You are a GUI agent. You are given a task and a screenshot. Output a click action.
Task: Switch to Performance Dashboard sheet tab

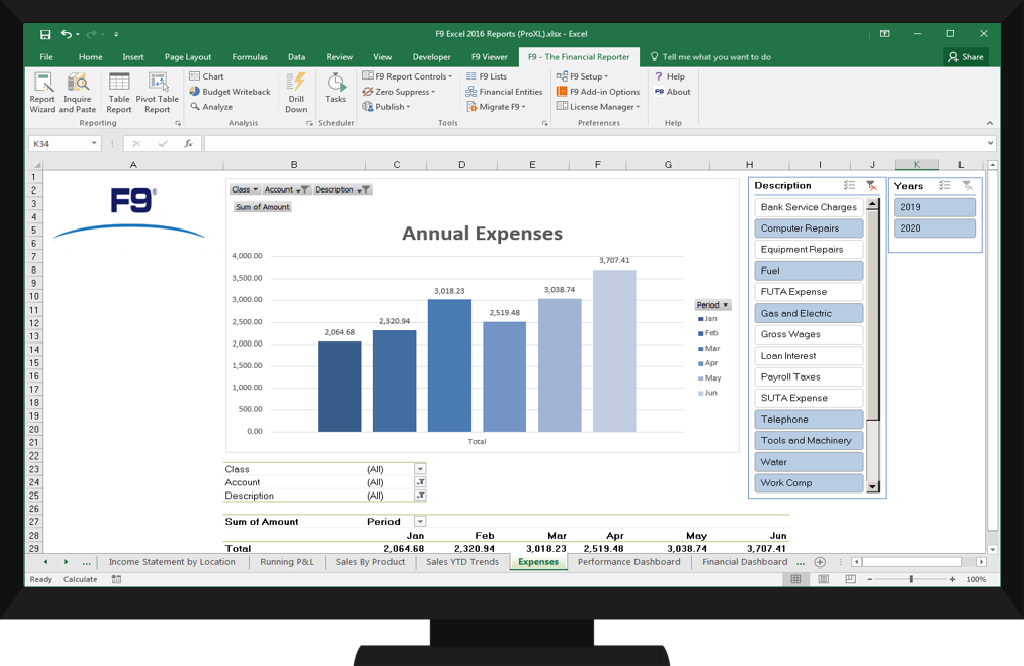point(629,562)
